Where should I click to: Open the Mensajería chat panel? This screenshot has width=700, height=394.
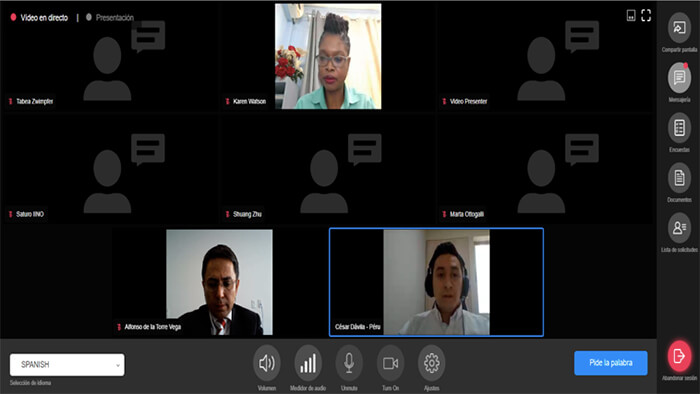click(x=679, y=78)
